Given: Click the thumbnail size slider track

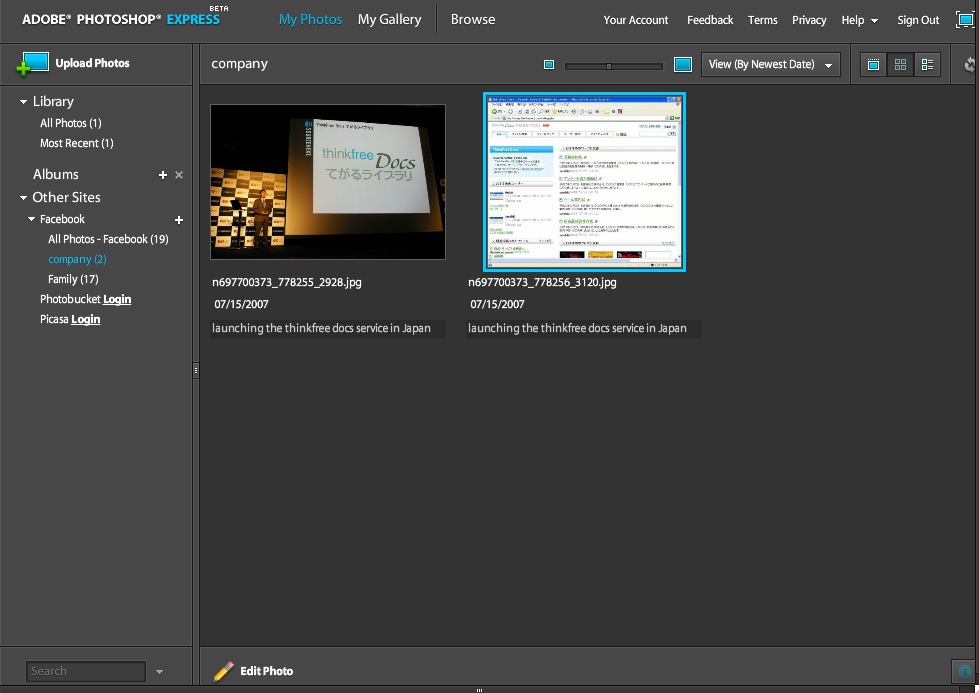Looking at the screenshot, I should coord(613,66).
